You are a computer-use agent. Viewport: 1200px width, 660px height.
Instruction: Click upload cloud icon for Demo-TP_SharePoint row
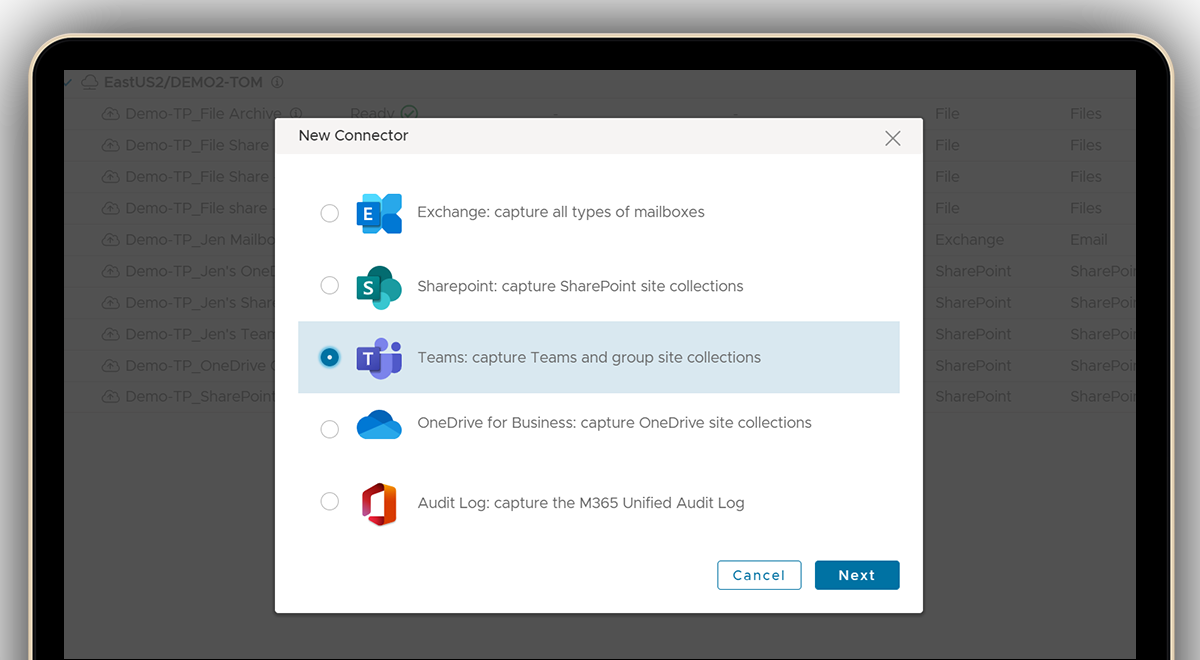(111, 397)
